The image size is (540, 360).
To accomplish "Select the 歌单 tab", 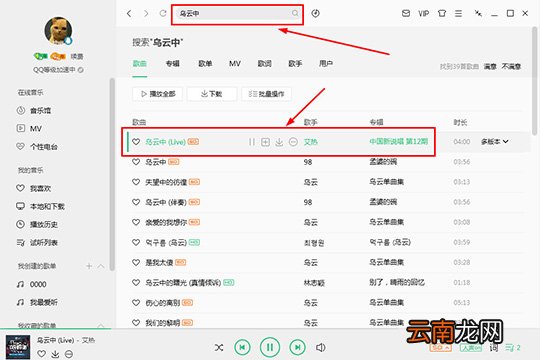I will [x=205, y=63].
